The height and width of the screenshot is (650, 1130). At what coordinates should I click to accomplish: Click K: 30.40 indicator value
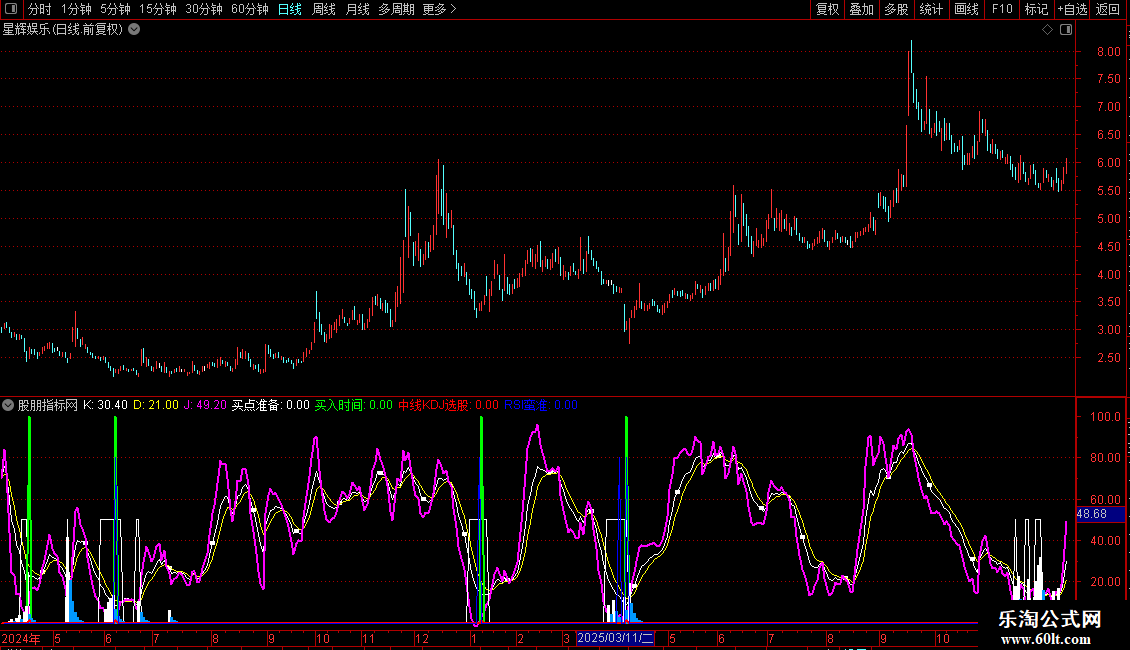click(105, 405)
